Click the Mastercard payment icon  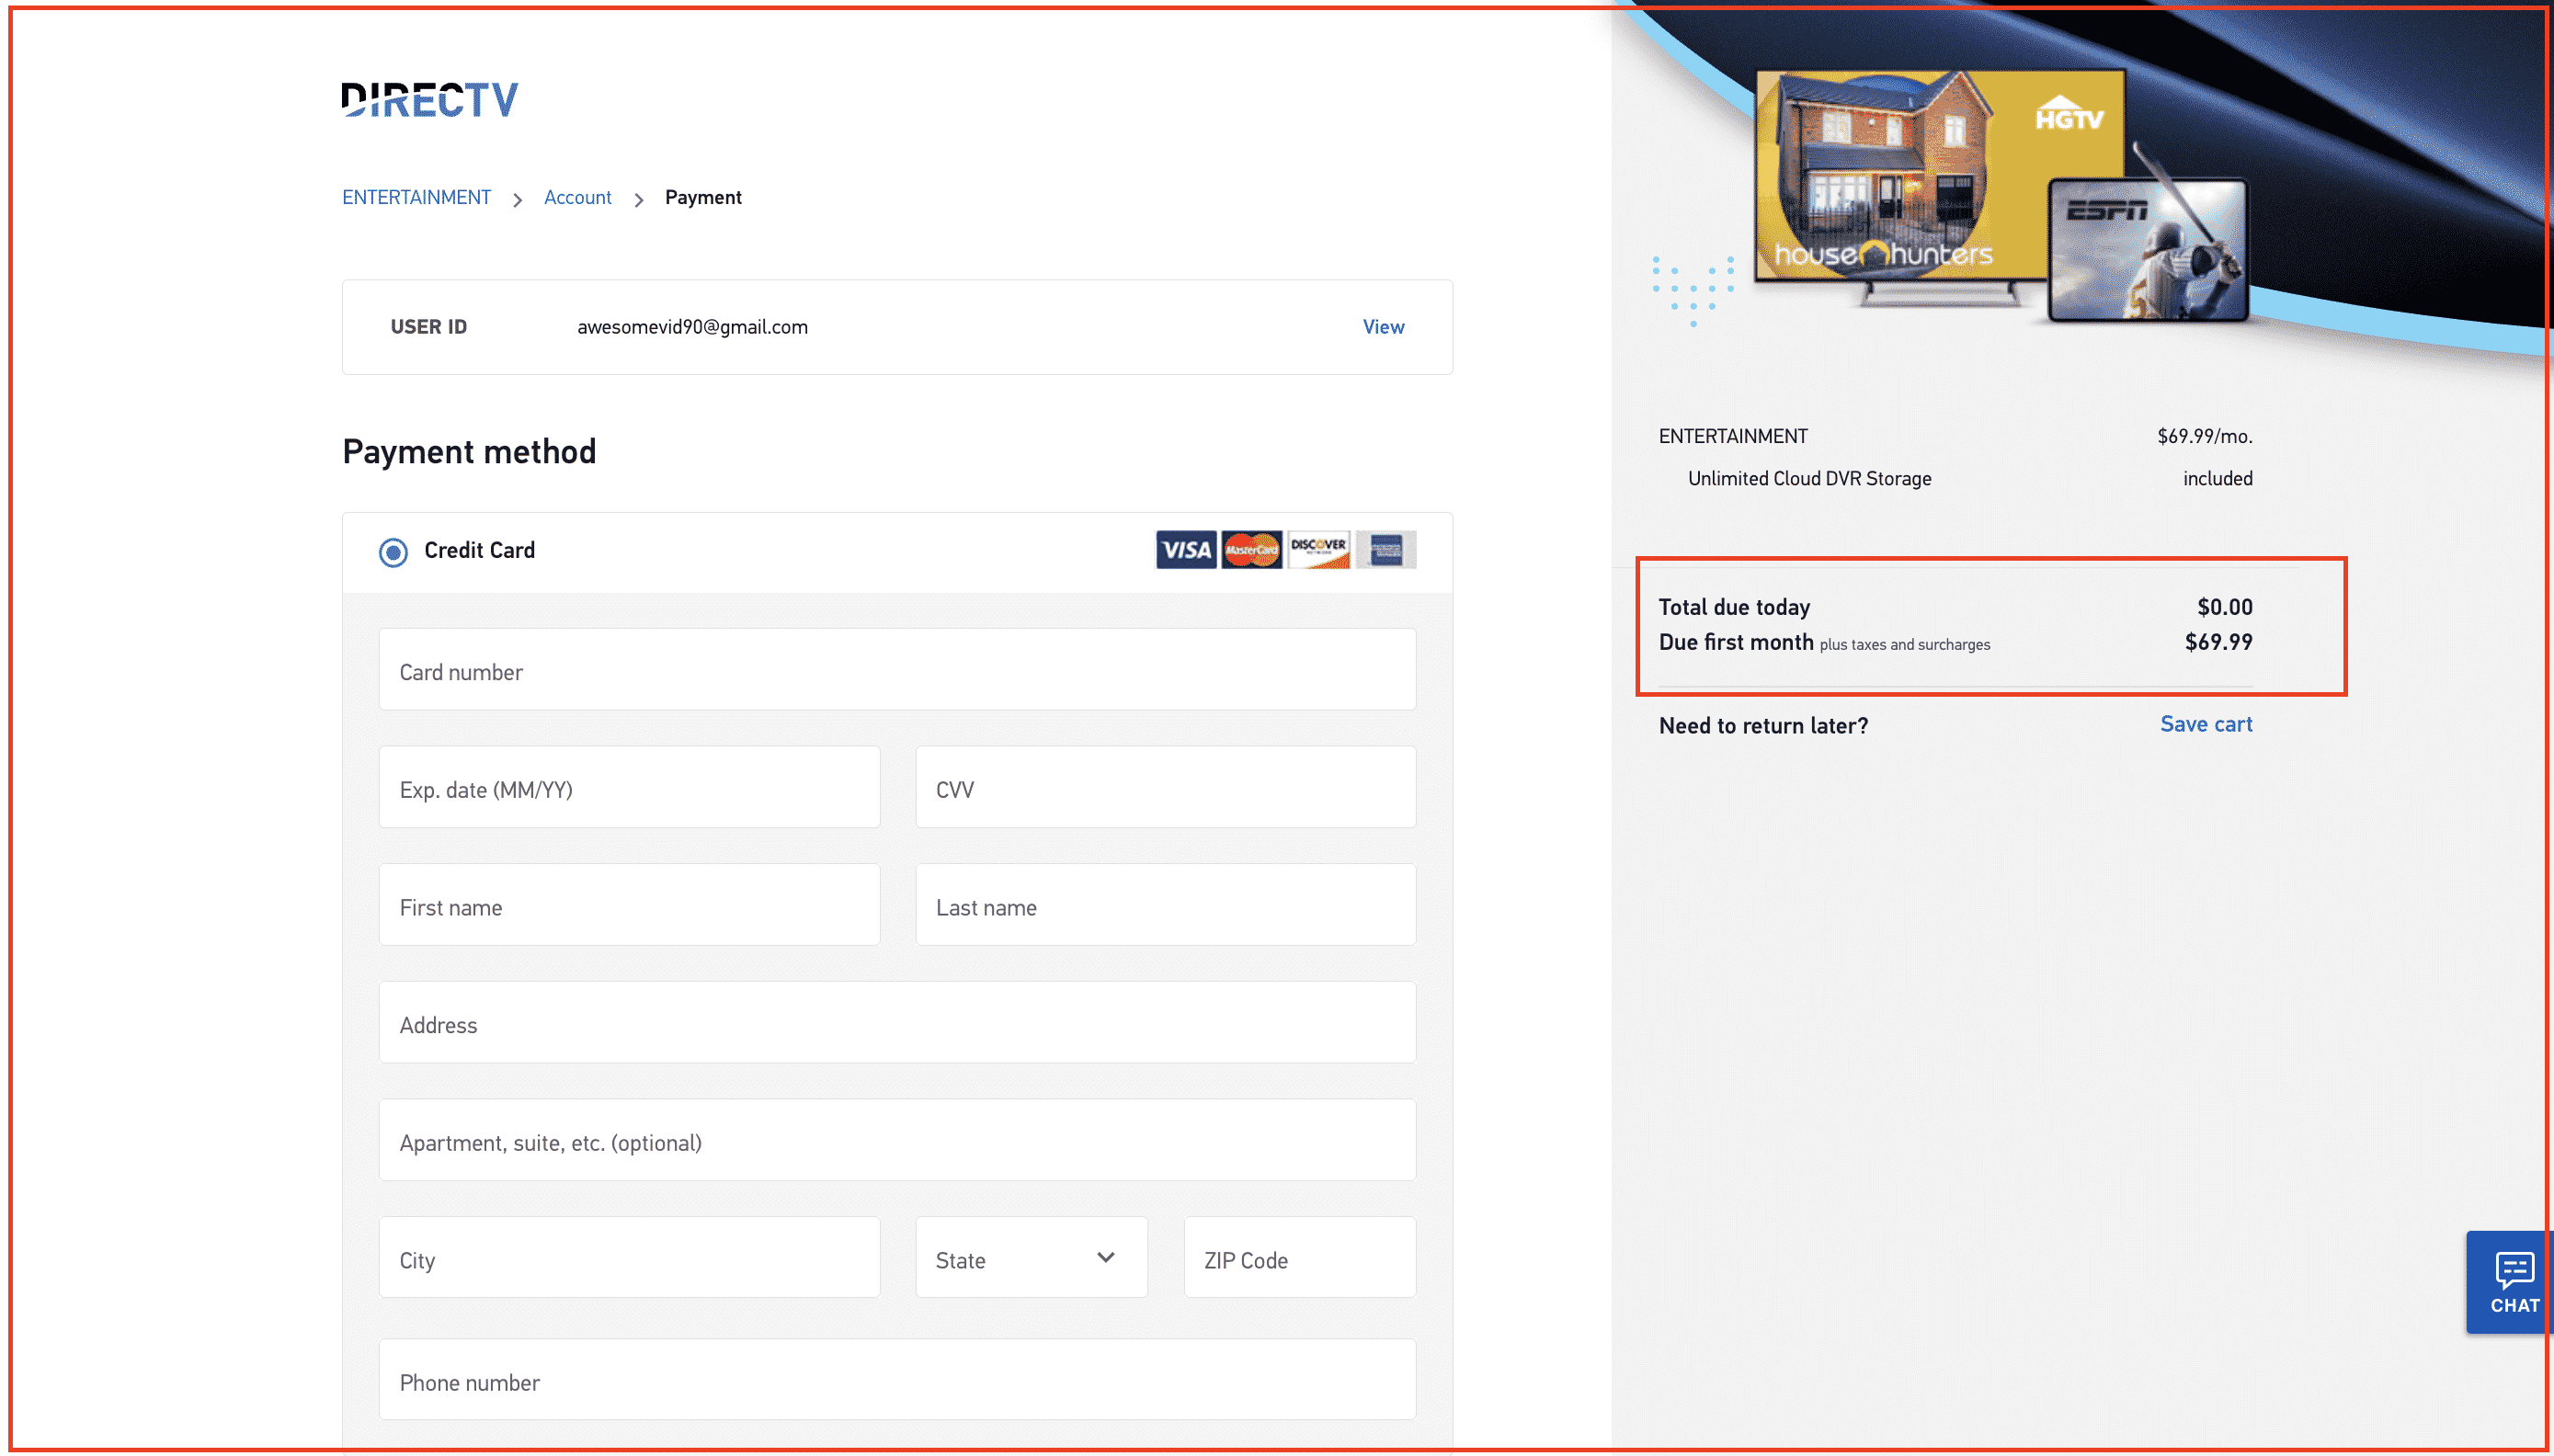point(1252,551)
